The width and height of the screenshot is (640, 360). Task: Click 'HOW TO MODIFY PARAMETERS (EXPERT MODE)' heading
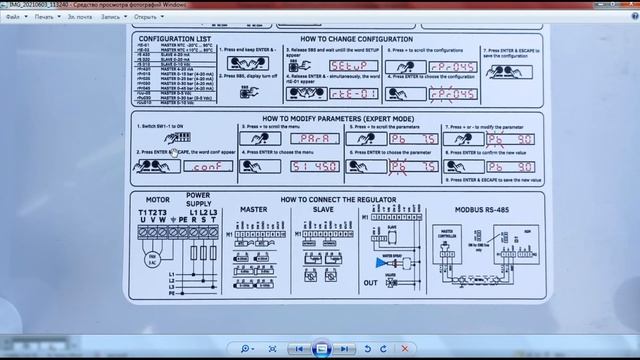point(338,119)
